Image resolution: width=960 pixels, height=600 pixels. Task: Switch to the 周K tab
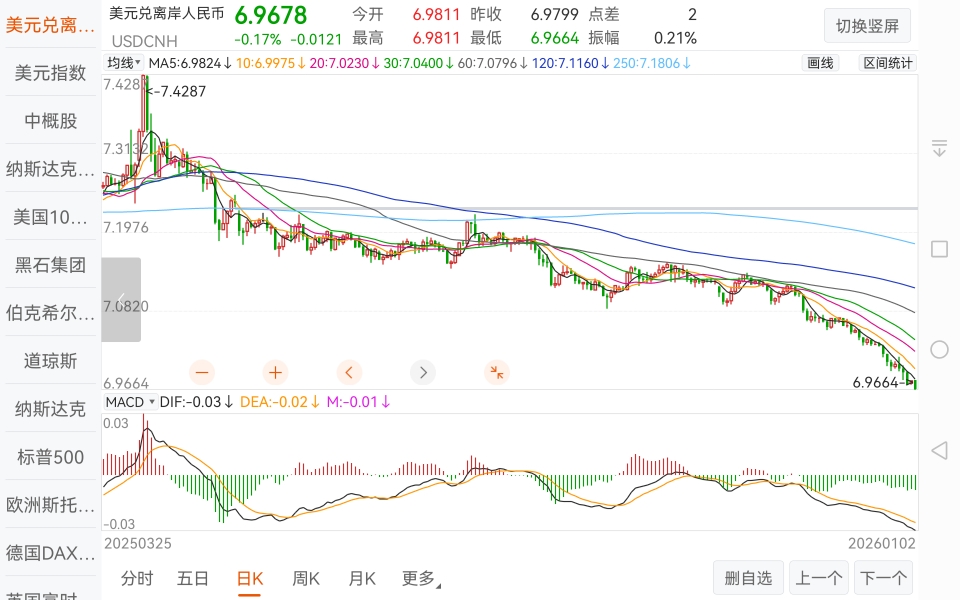pos(306,578)
